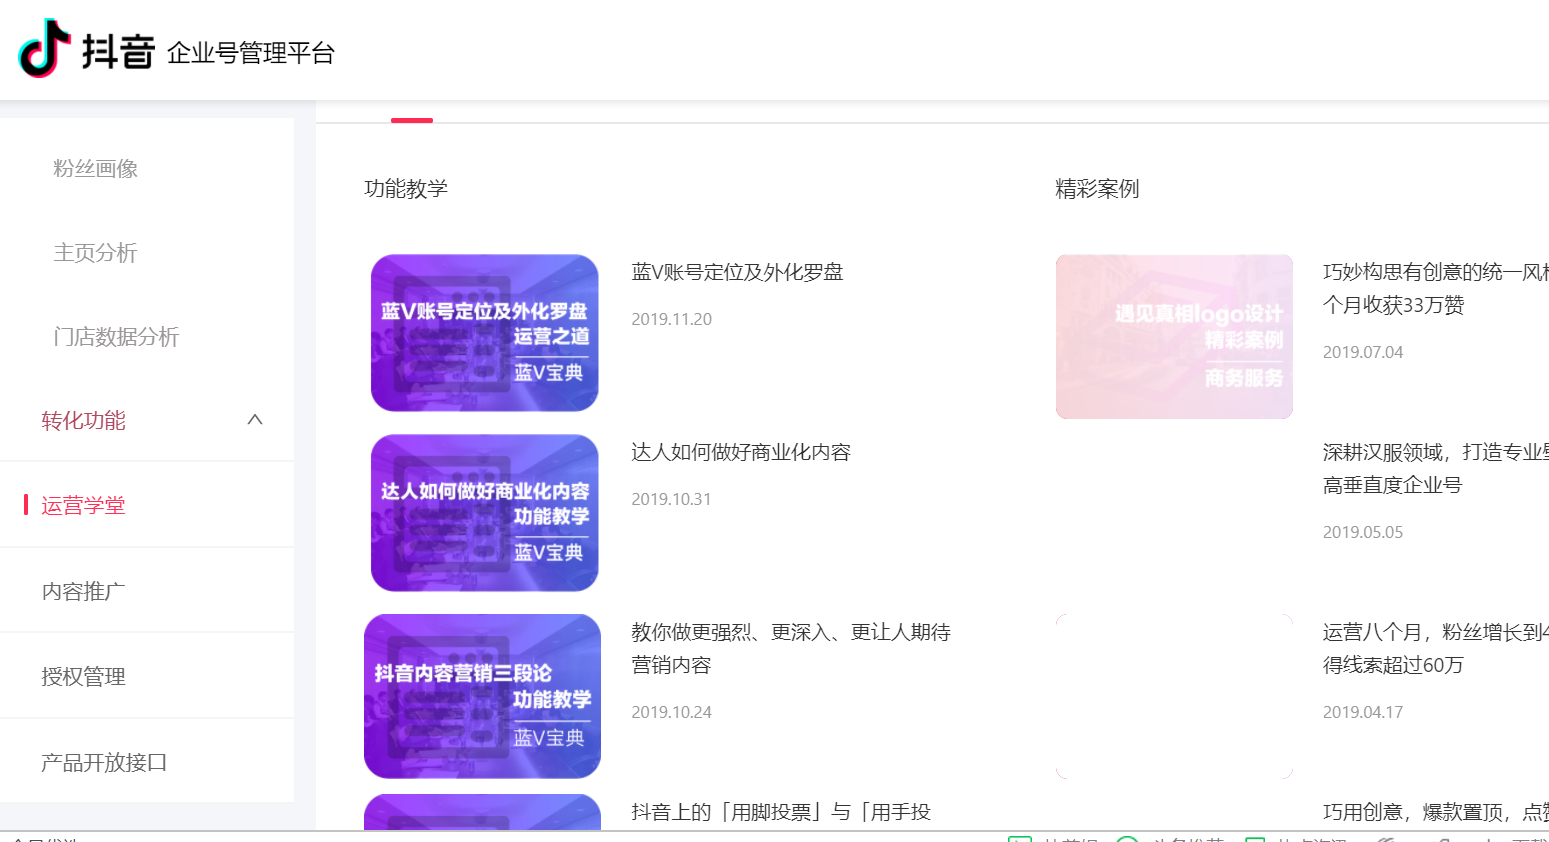Image resolution: width=1549 pixels, height=842 pixels.
Task: Select 运营学堂 in the sidebar
Action: click(x=83, y=505)
